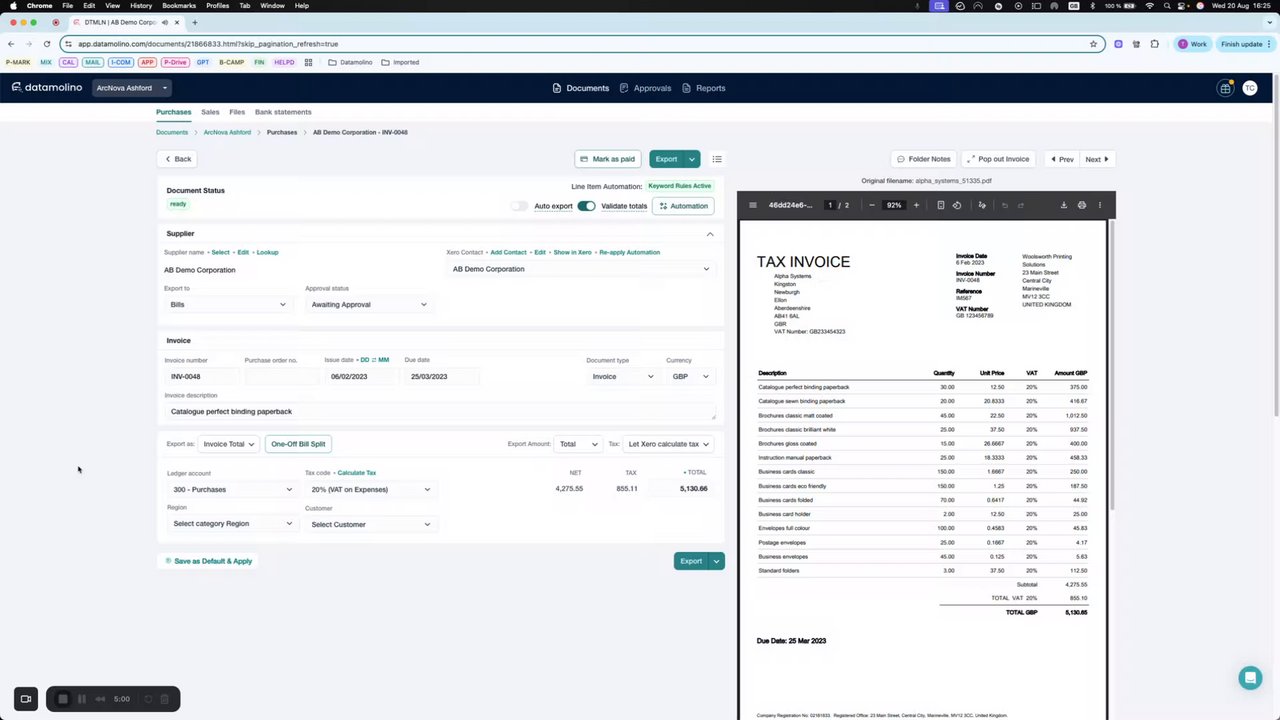
Task: Open the Tax code dropdown
Action: click(371, 490)
